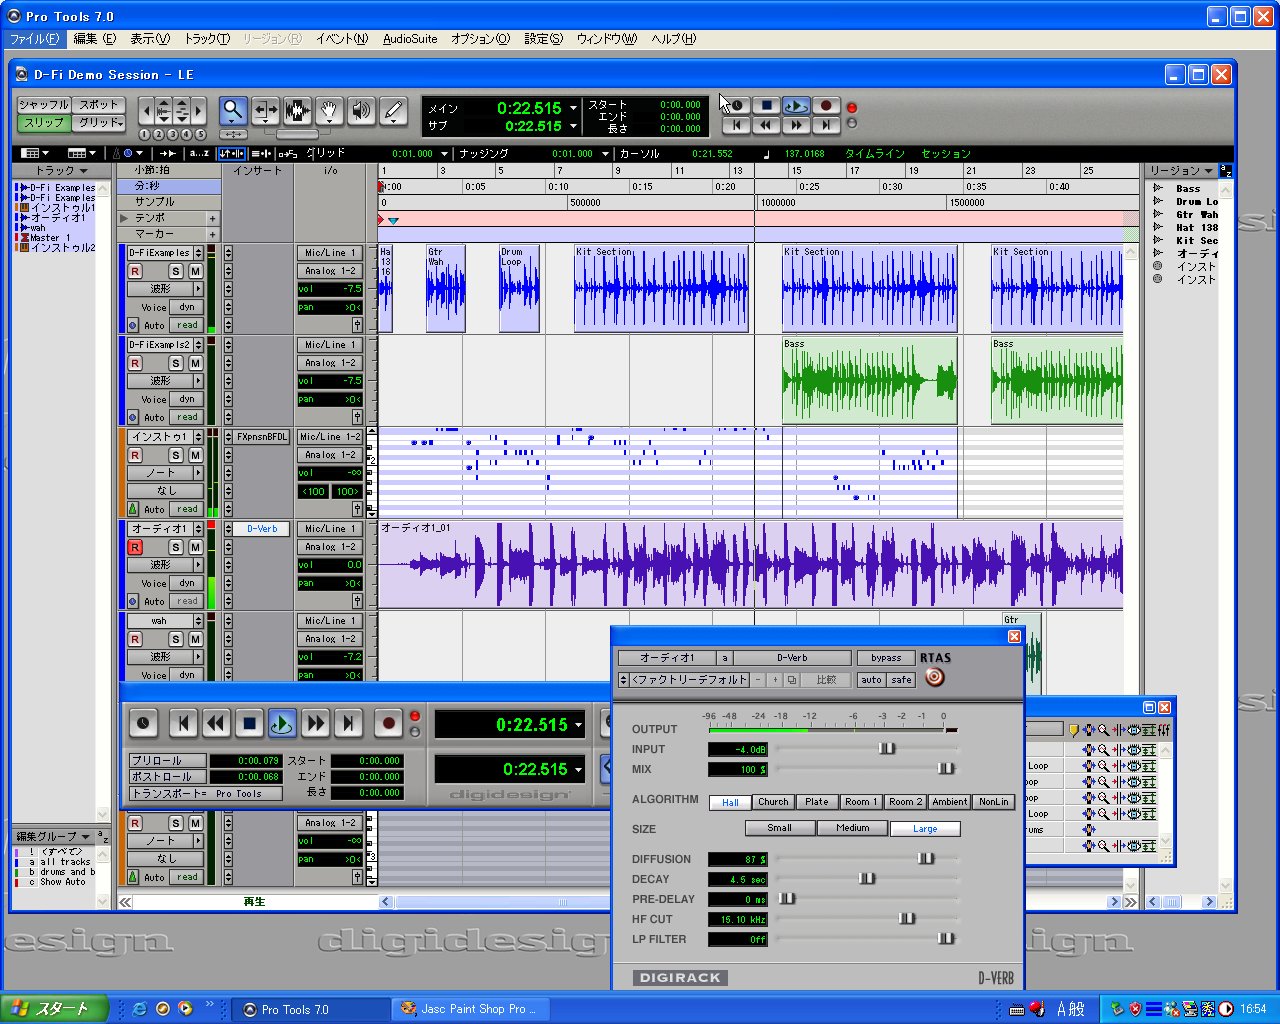Click the faders icon in small window
This screenshot has height=1024, width=1280.
click(1164, 731)
